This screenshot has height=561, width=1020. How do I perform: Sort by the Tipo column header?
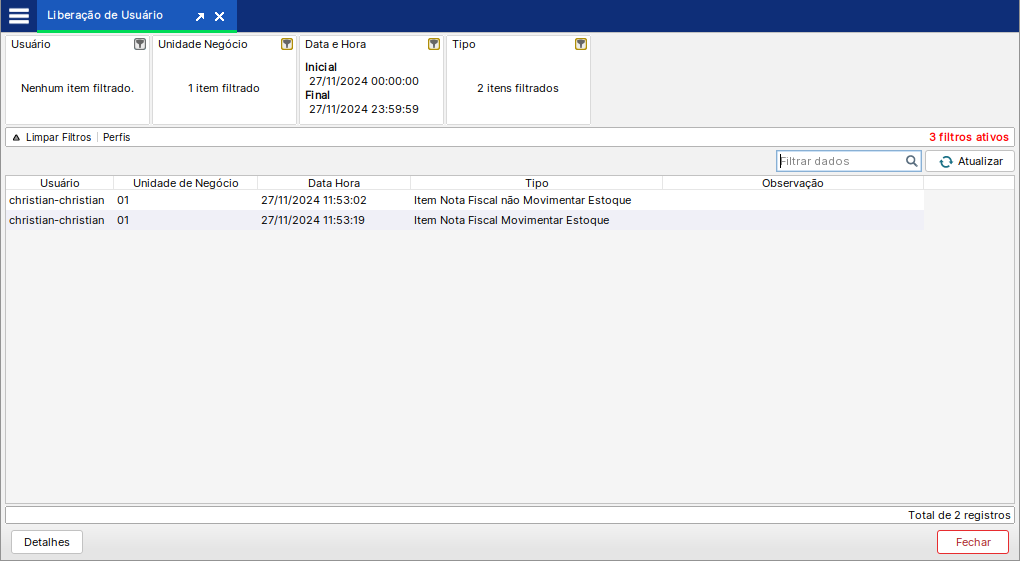click(536, 183)
